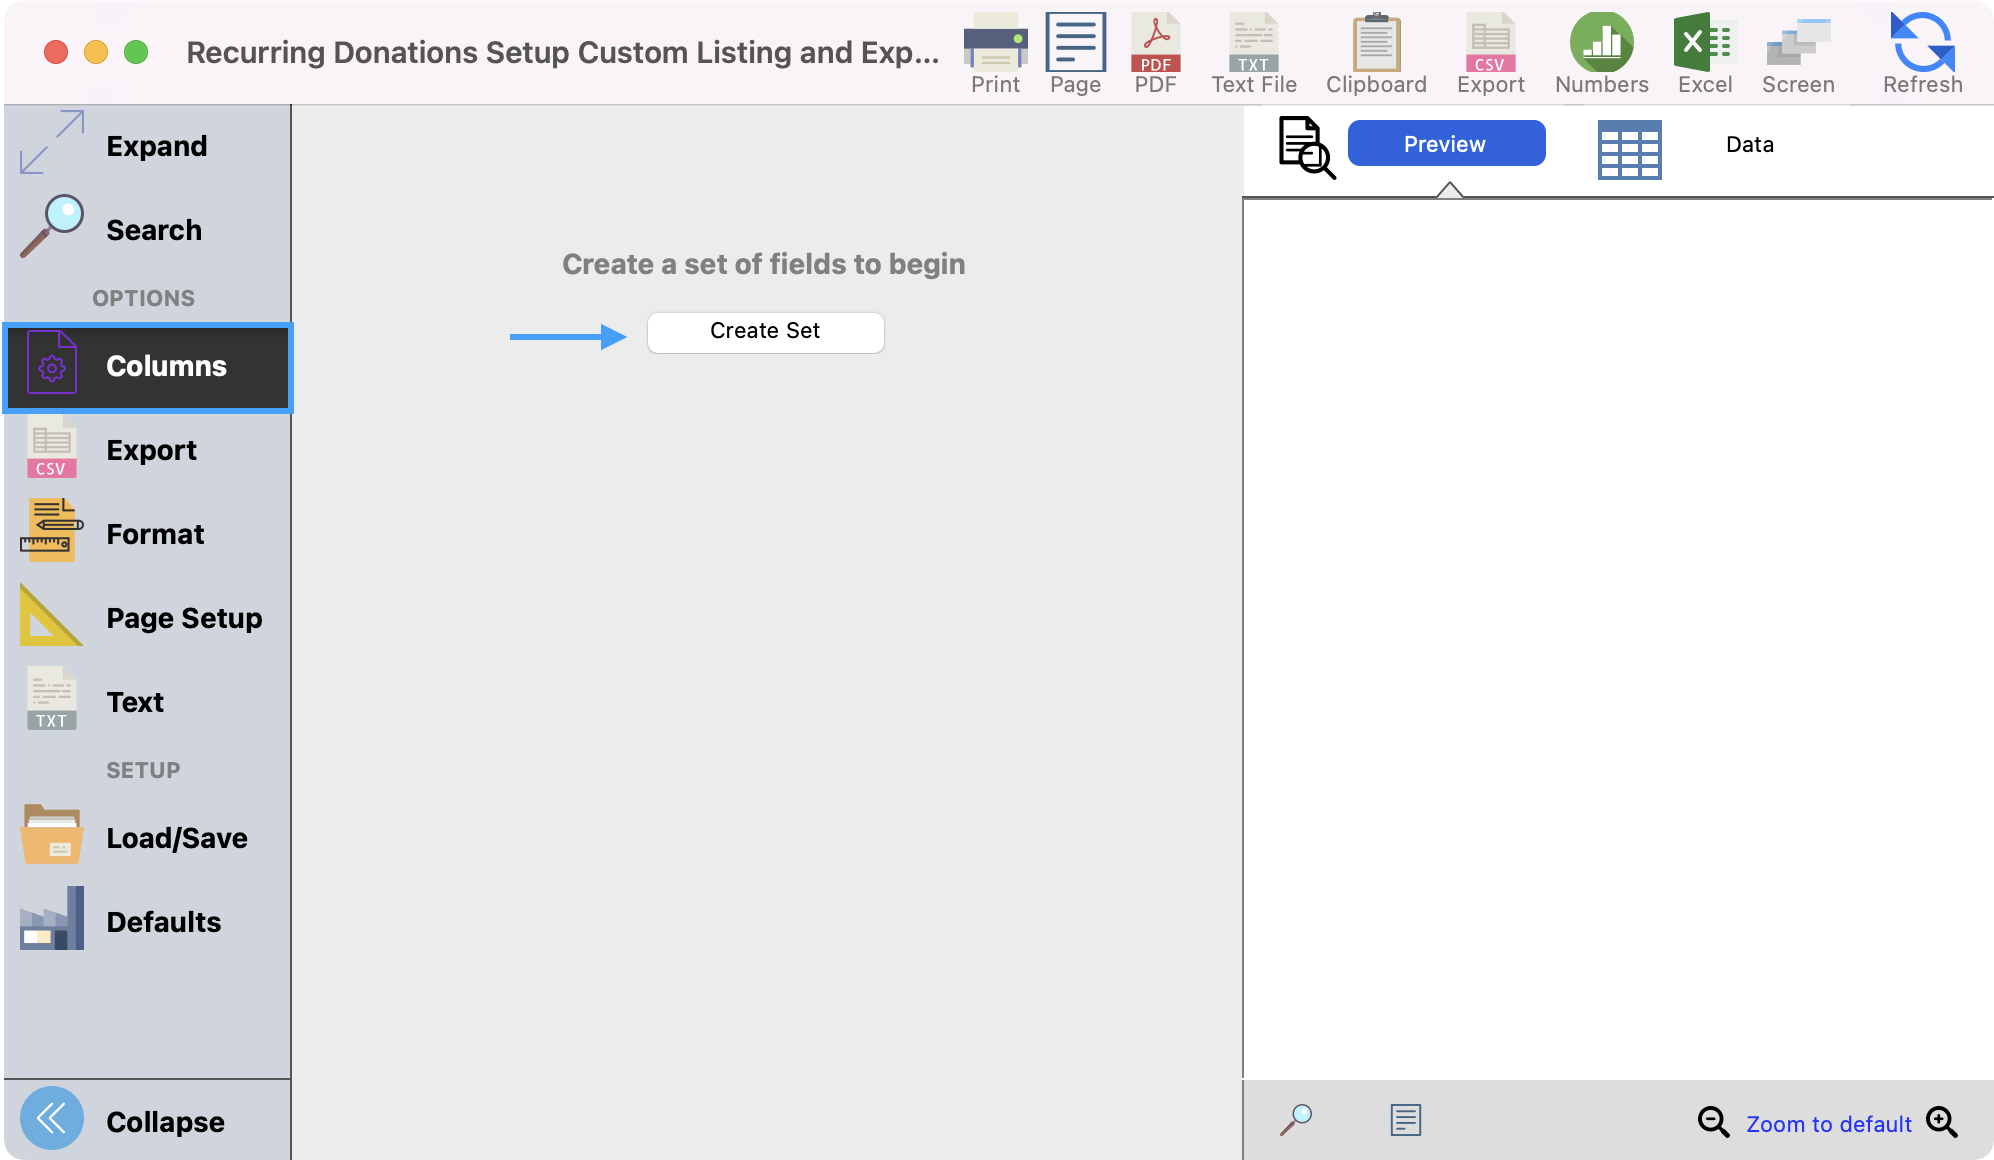The width and height of the screenshot is (1994, 1160).
Task: Click the Screen toolbar icon
Action: coord(1797,54)
